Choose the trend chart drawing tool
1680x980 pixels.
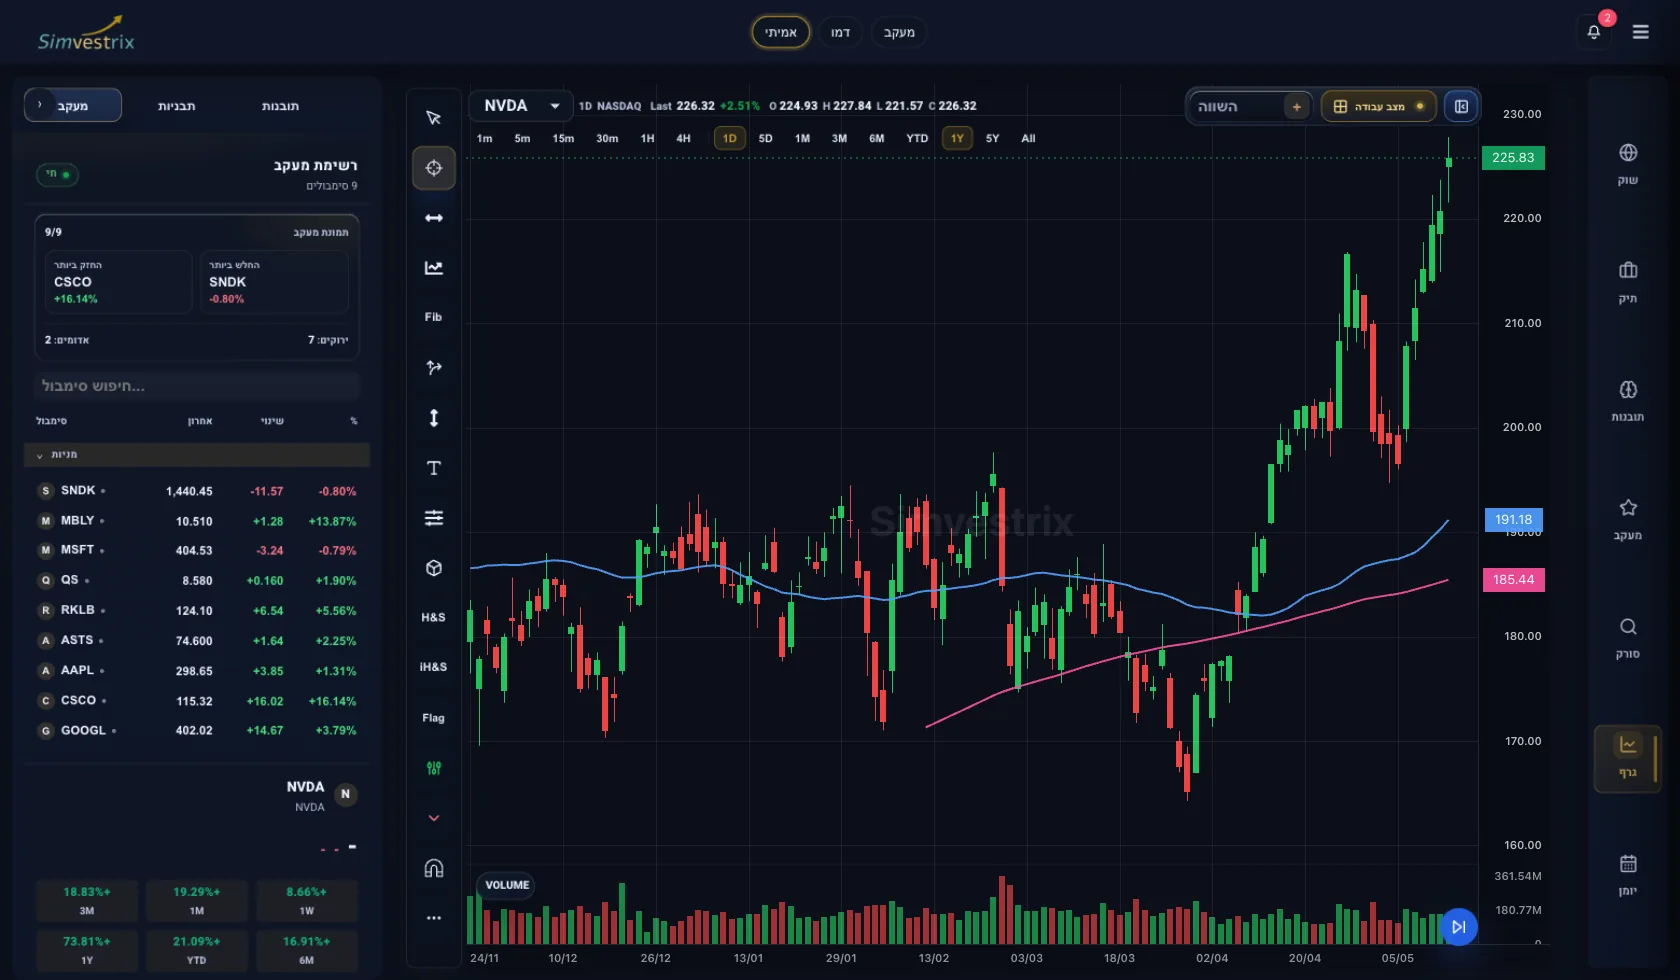(433, 268)
